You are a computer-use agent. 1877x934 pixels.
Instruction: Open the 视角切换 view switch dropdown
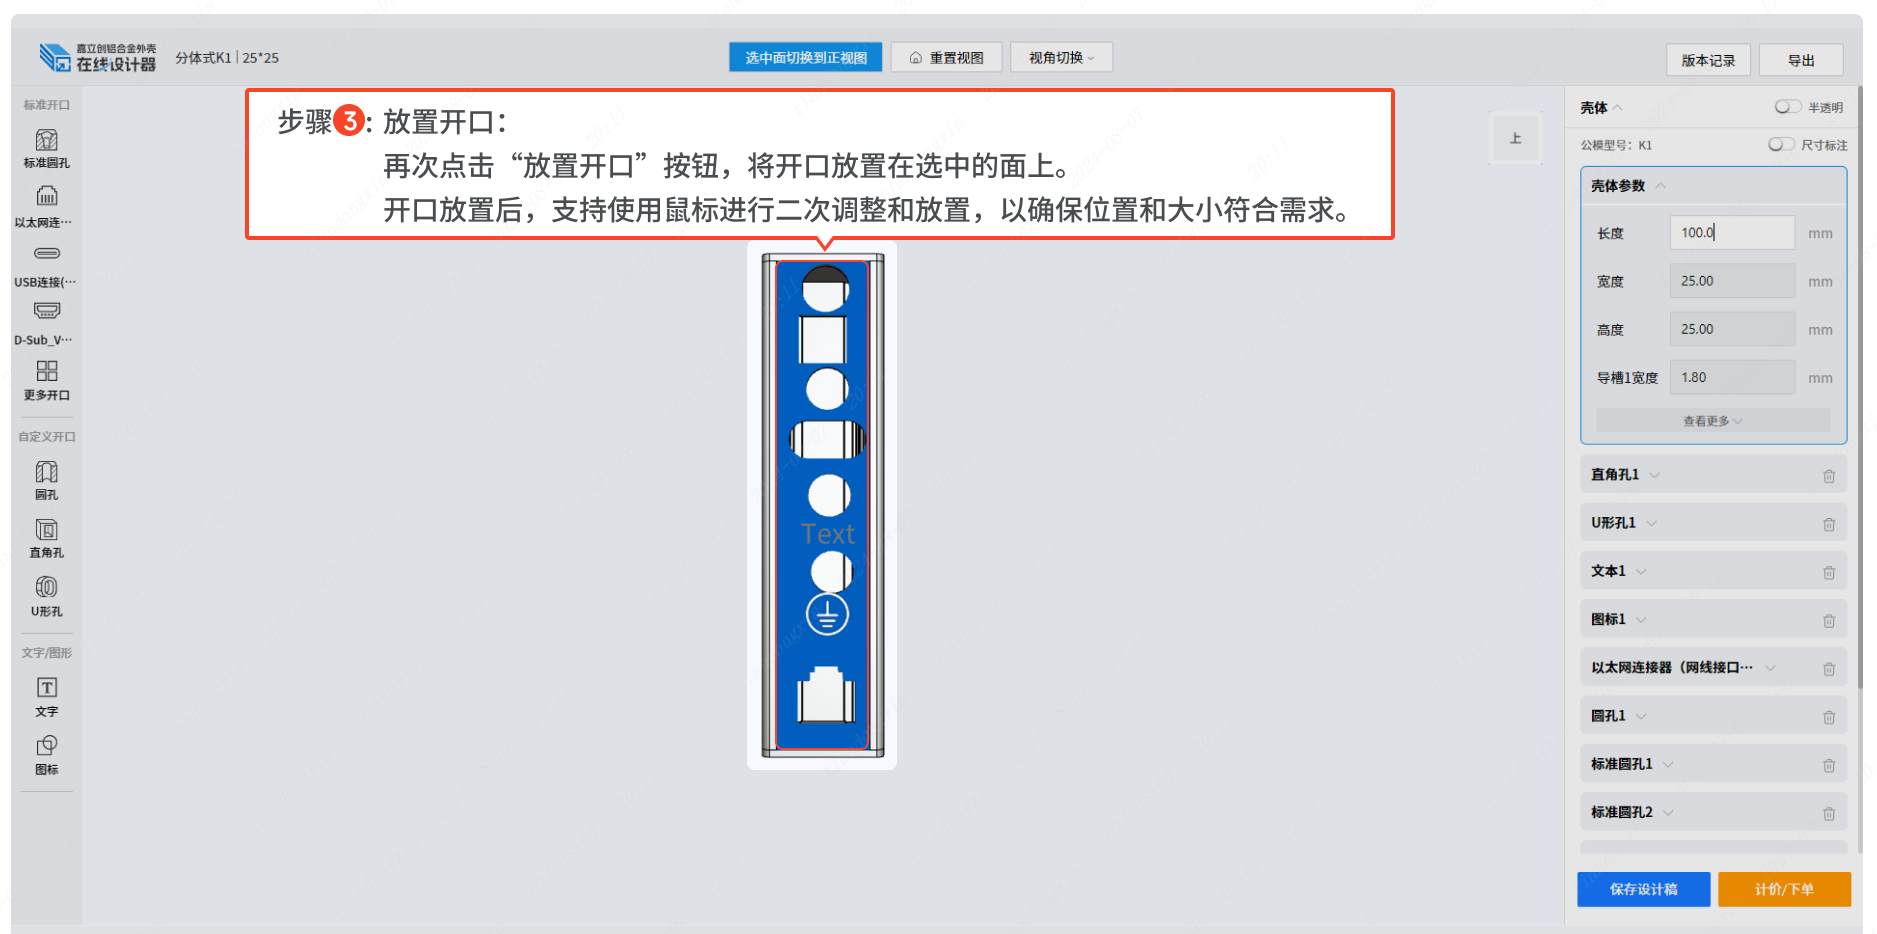(1061, 58)
